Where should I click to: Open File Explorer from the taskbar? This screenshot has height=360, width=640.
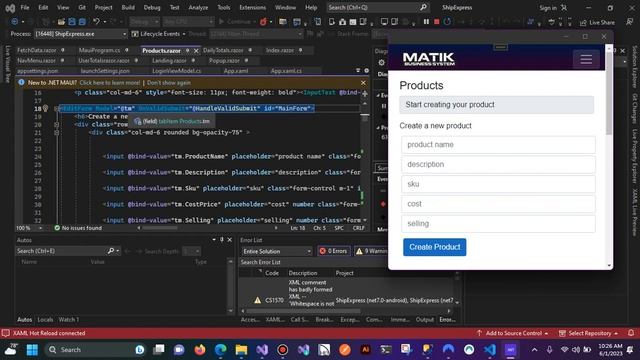(241, 350)
